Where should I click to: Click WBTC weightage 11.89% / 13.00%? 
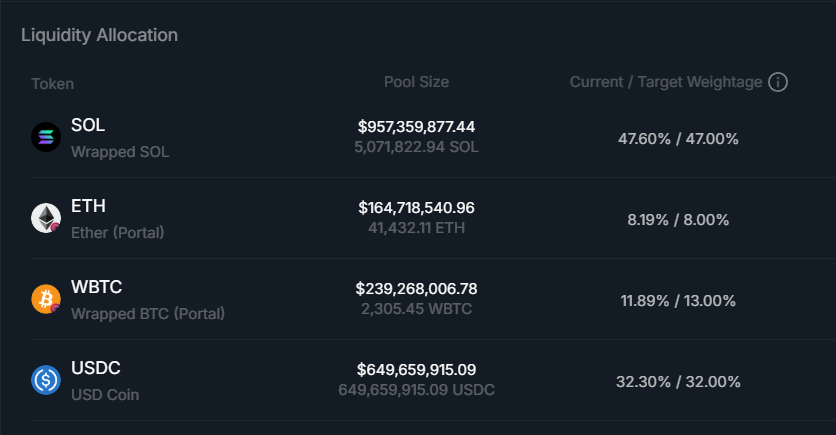tap(678, 300)
